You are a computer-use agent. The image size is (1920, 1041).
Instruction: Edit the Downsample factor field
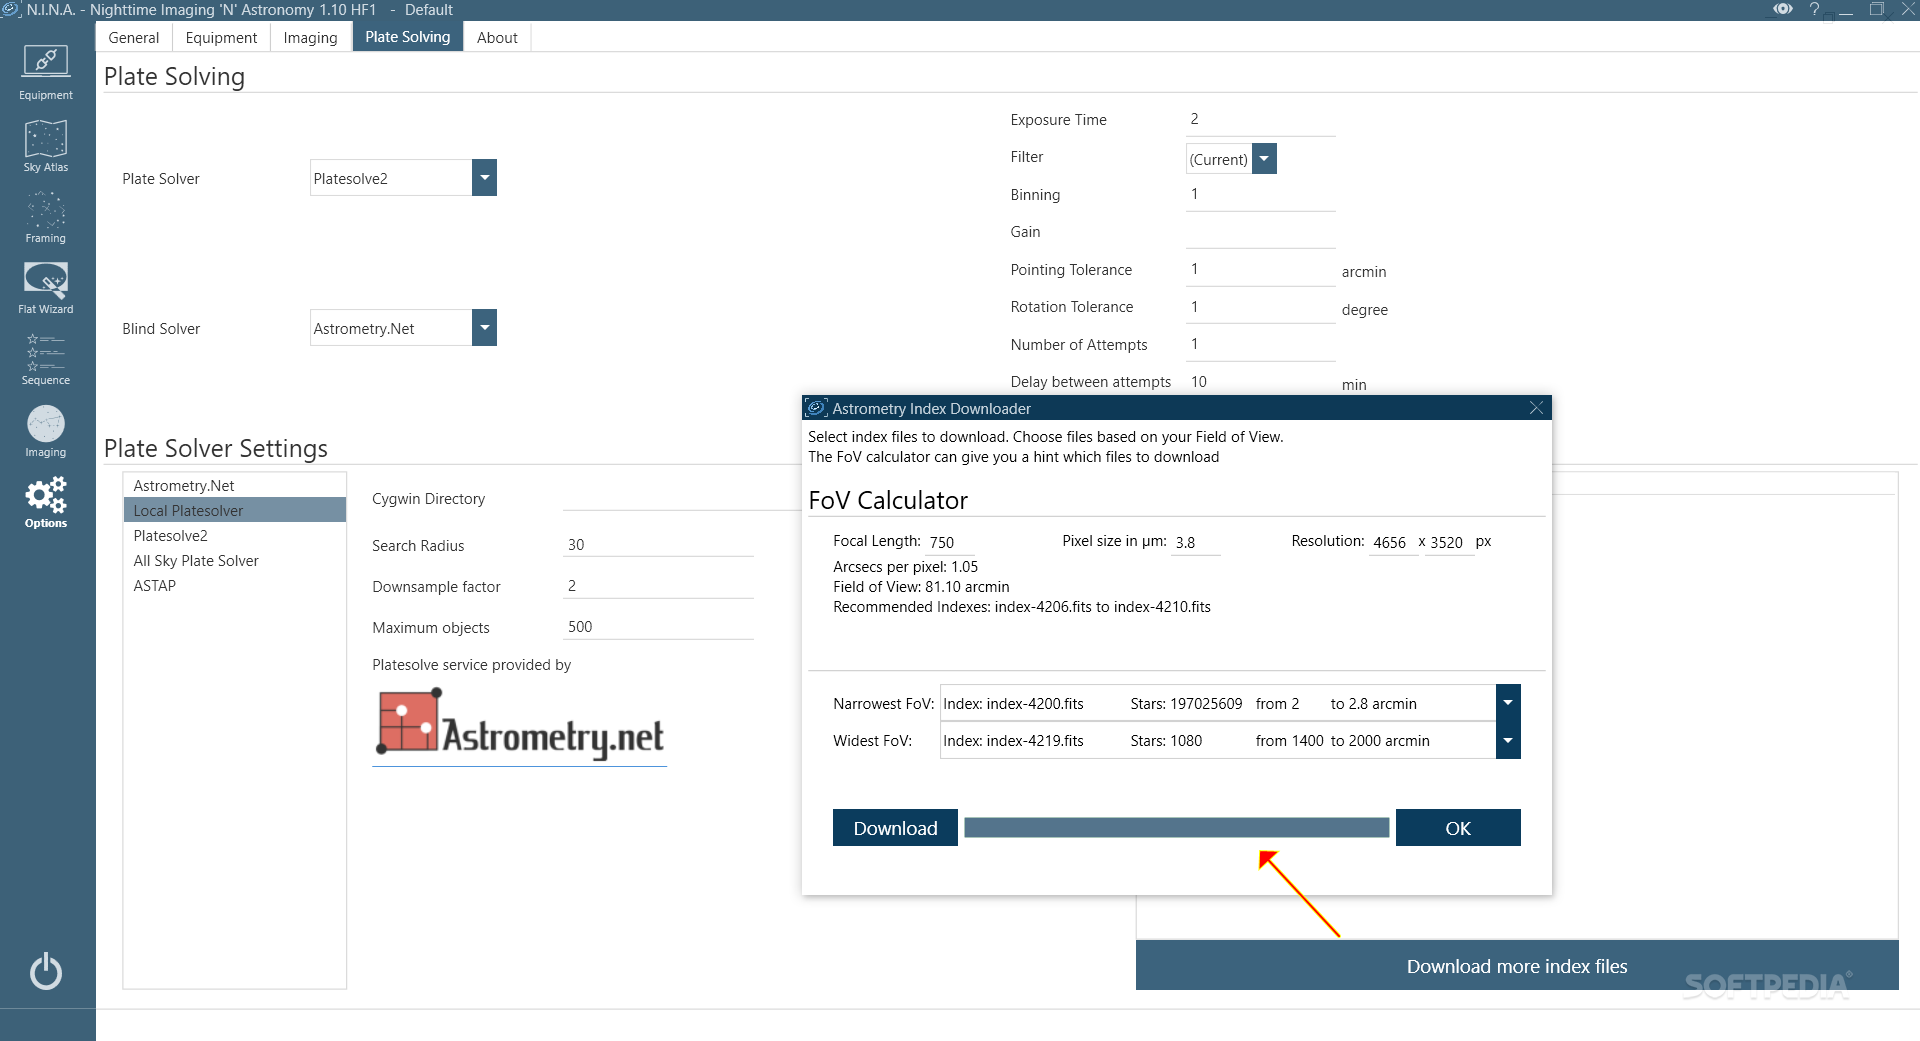click(x=658, y=586)
